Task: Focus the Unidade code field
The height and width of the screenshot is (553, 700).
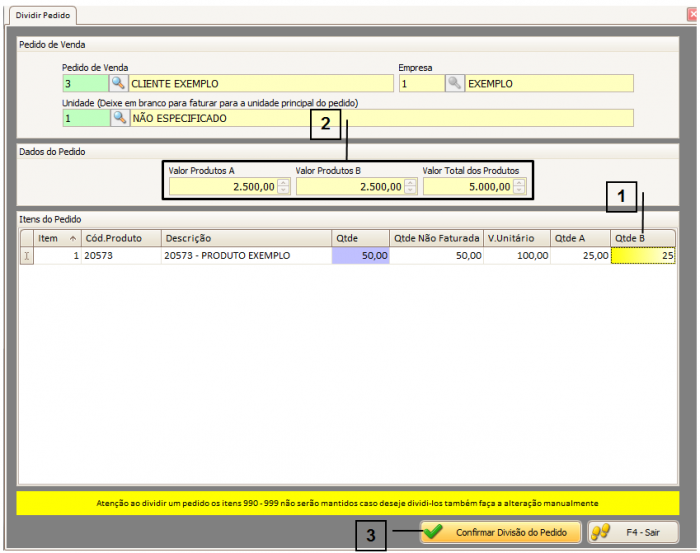Action: click(84, 118)
